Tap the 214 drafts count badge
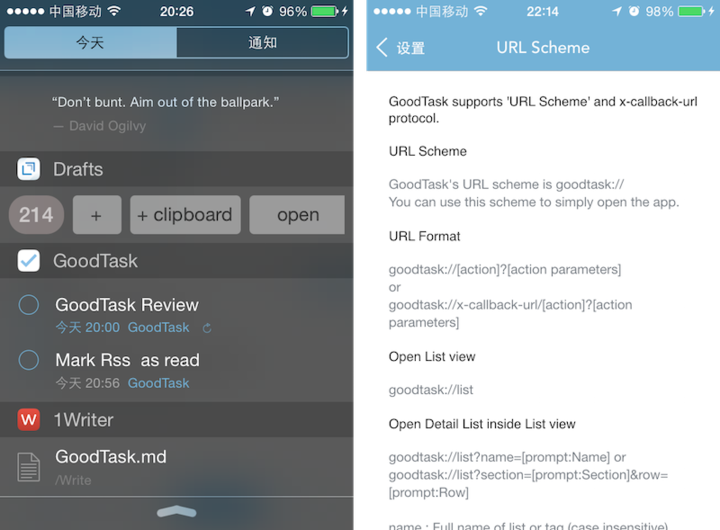This screenshot has width=720, height=530. (36, 214)
